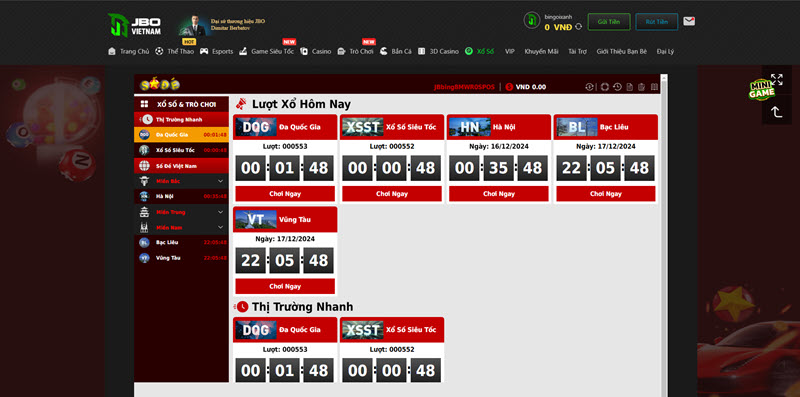Click the HN Hà Nội thumbnail image

pos(469,127)
